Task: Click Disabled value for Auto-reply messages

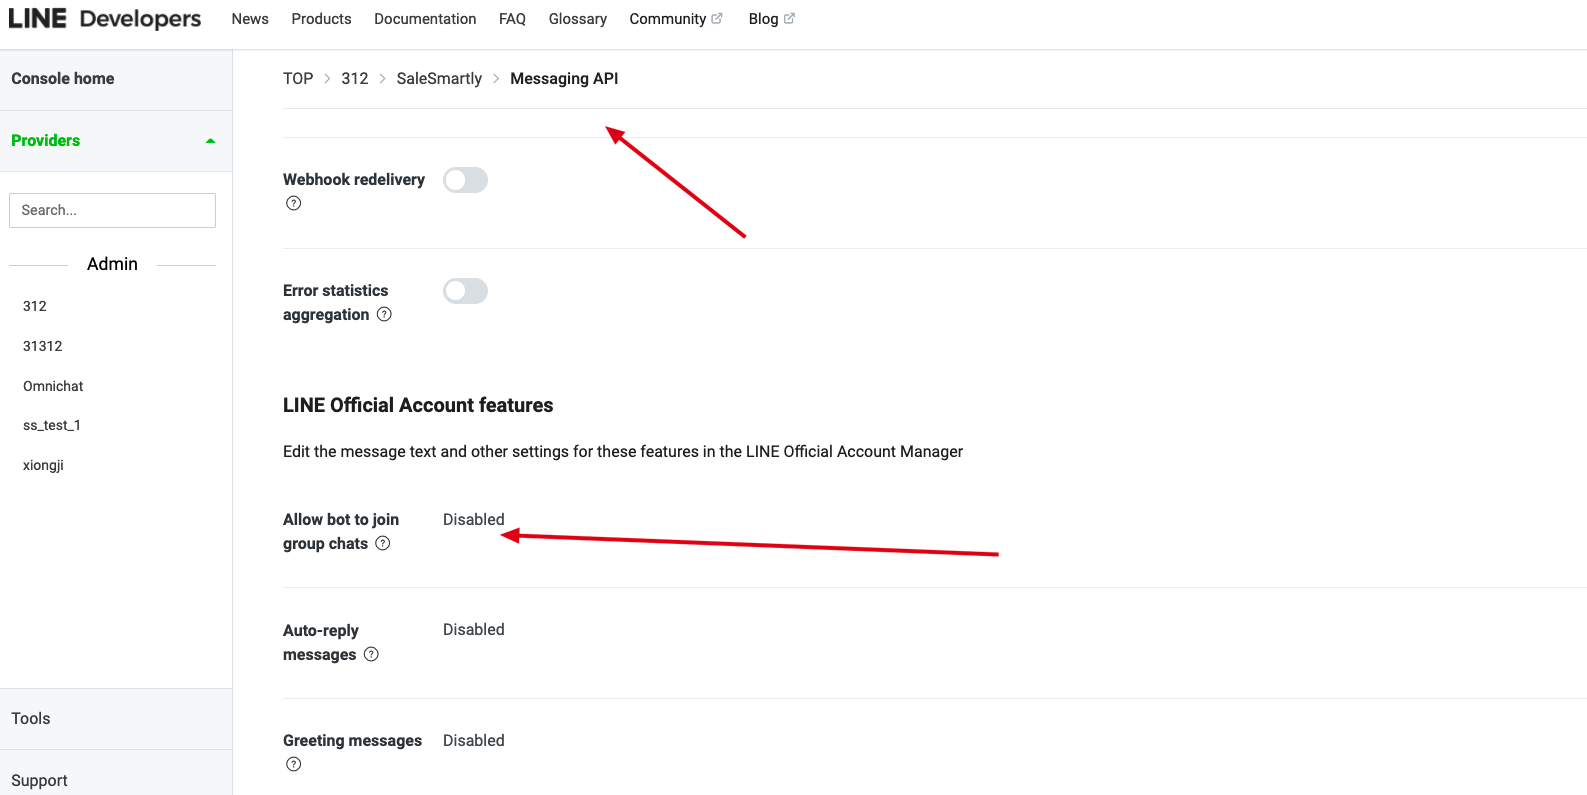Action: [474, 629]
